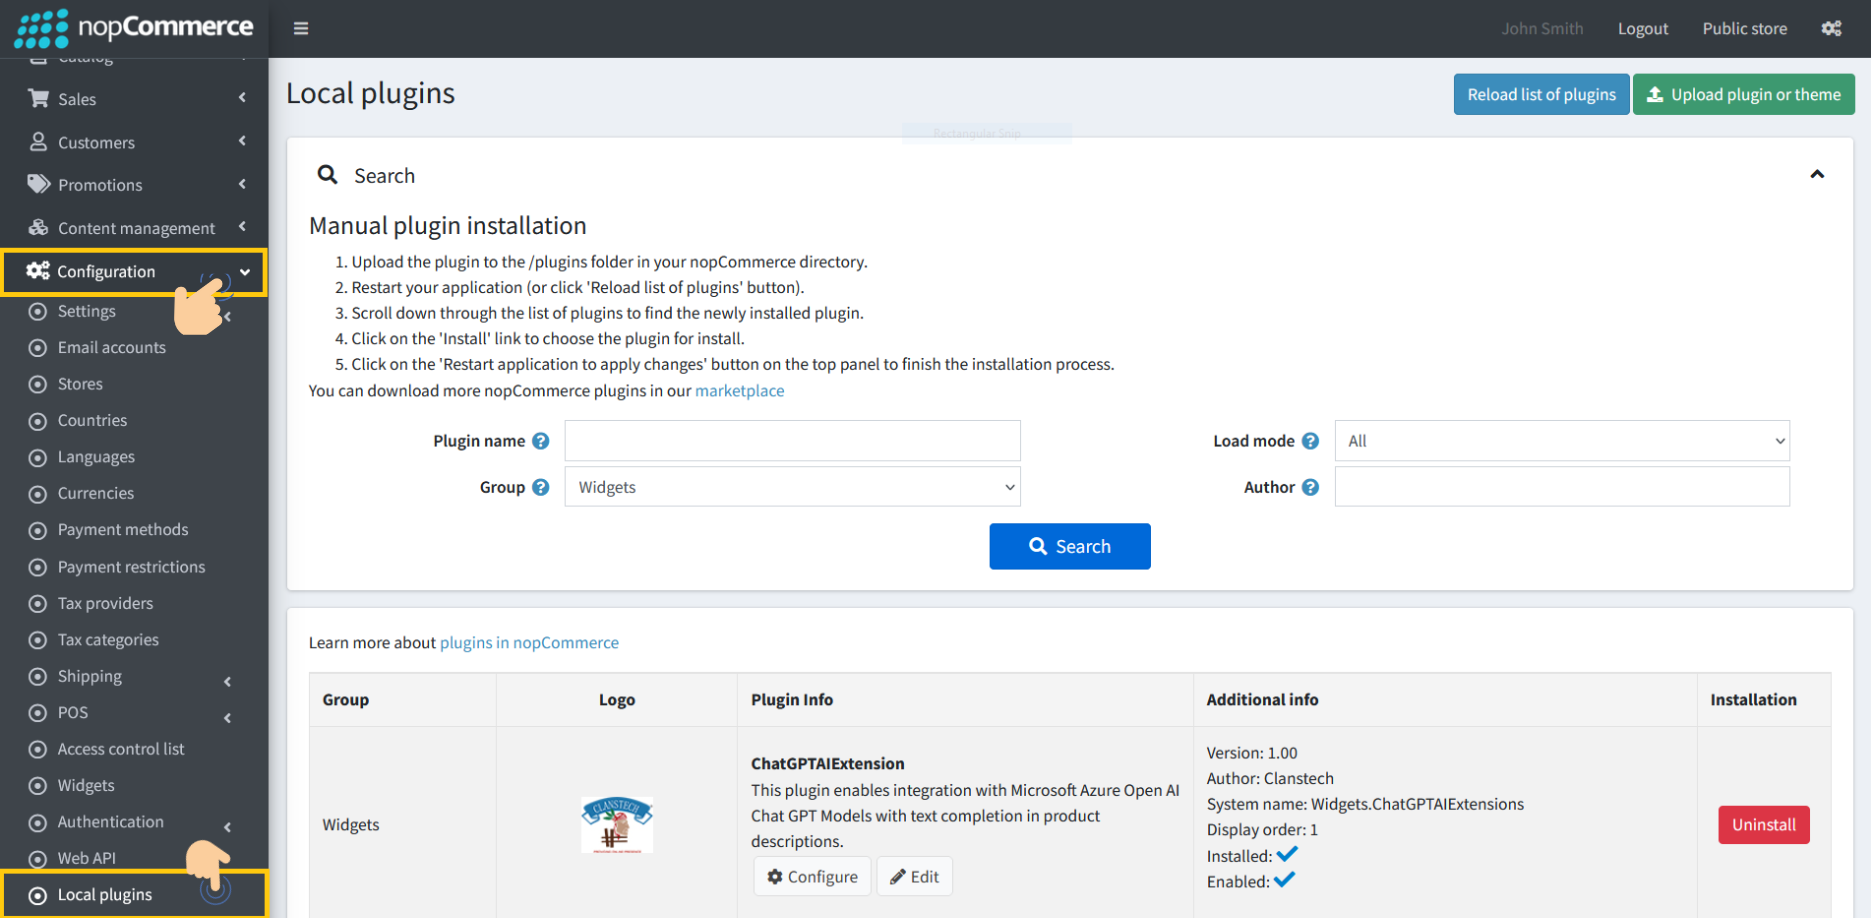Configure the ChatGPTAIExtension plugin

(x=812, y=877)
